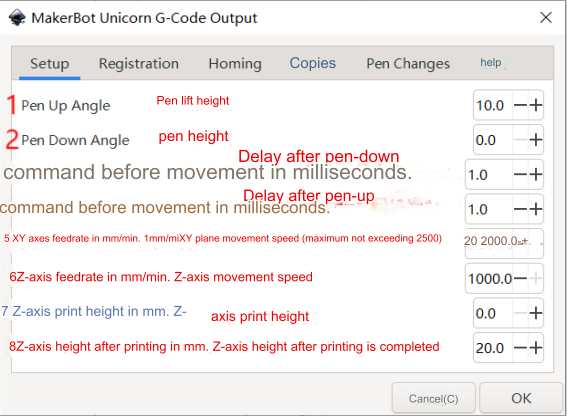Click the Pen Up Angle value field

pyautogui.click(x=493, y=105)
